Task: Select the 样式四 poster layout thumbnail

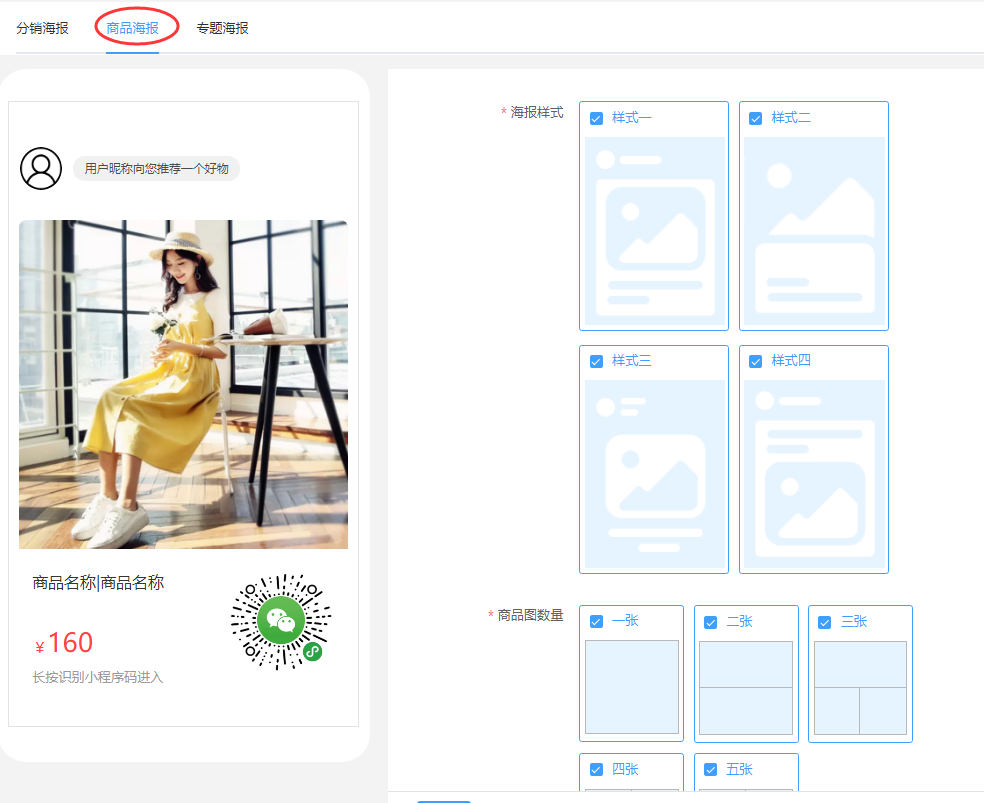Action: pos(814,474)
